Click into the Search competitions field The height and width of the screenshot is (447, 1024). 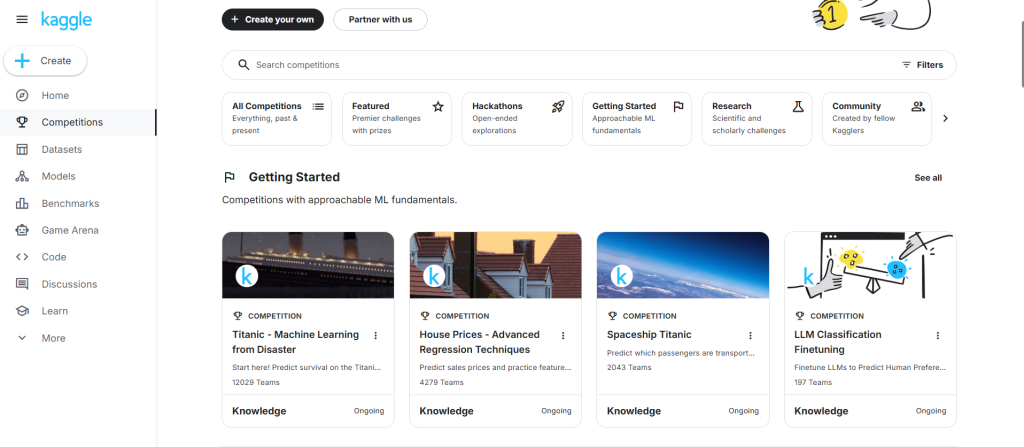click(x=560, y=65)
